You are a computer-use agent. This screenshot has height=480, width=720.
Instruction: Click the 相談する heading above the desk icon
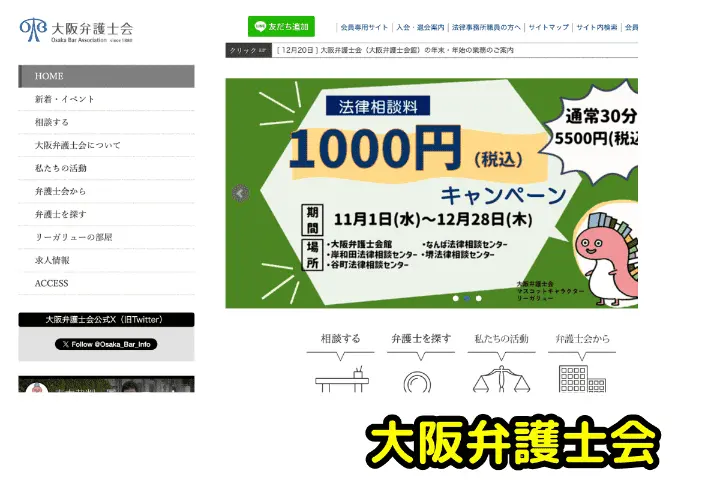pos(340,339)
